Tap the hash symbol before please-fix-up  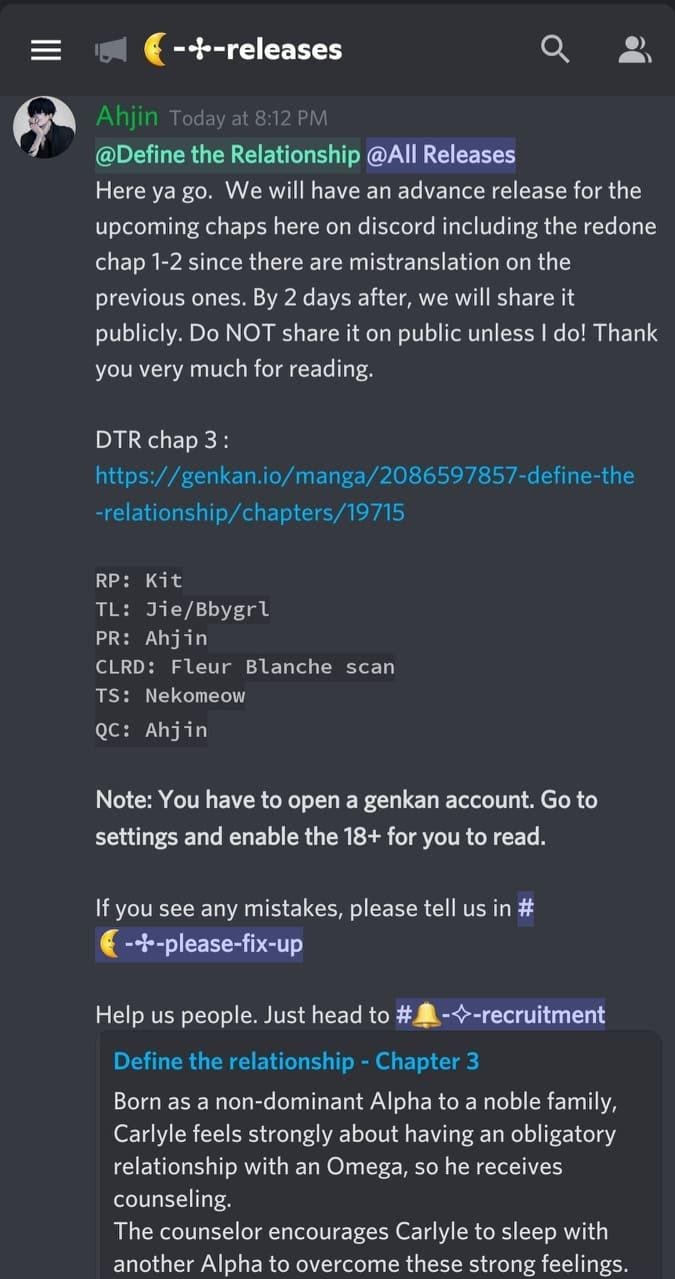[x=527, y=908]
